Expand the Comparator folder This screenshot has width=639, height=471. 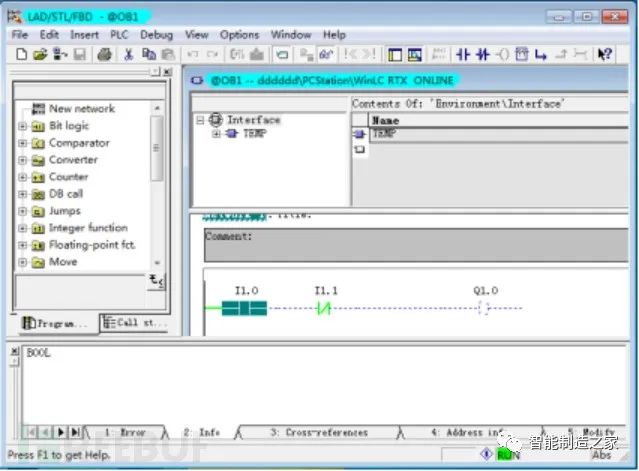22,143
